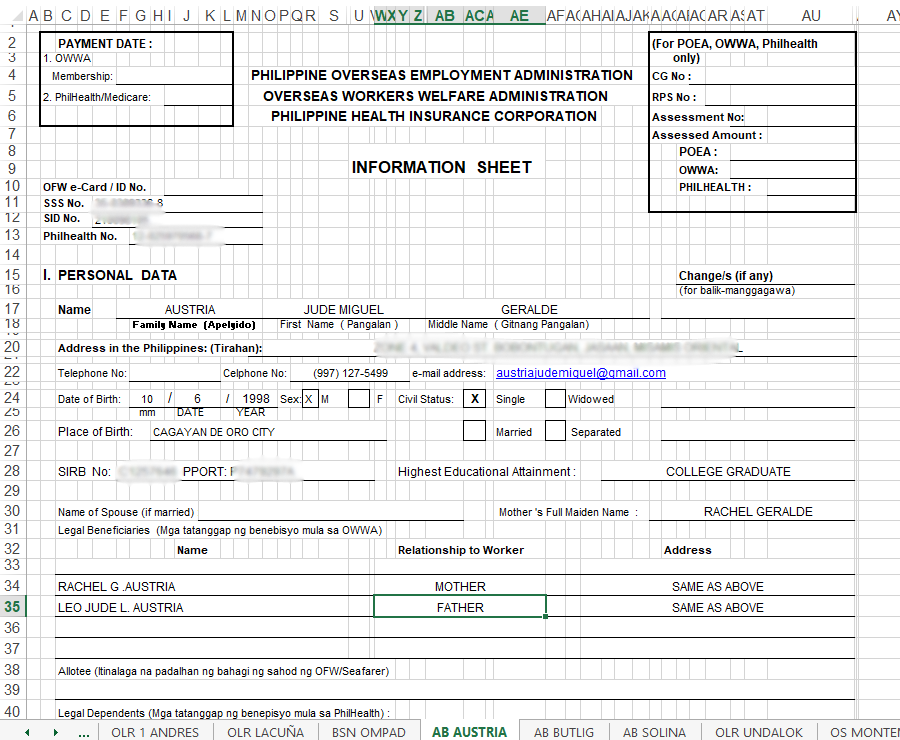This screenshot has height=740, width=900.
Task: Check the Sex F checkbox
Action: pos(359,399)
